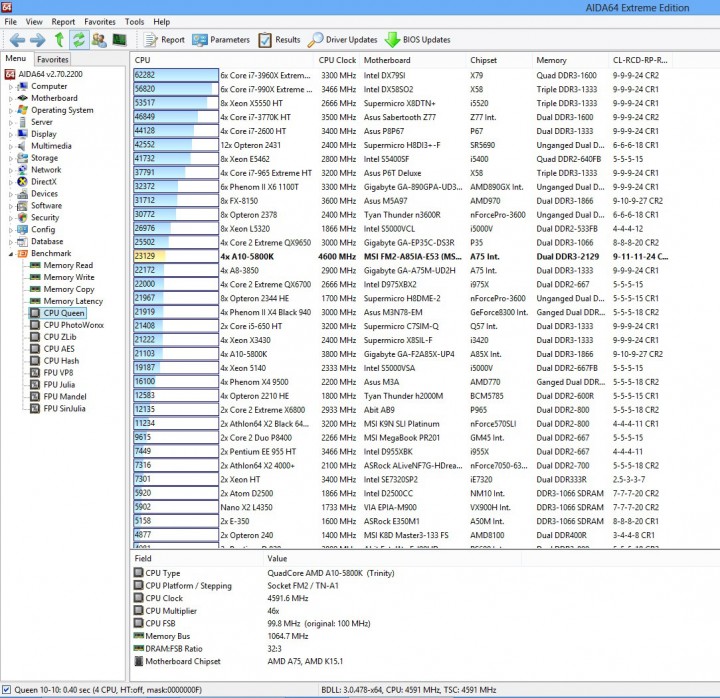720x698 pixels.
Task: Expand the Network tree node arrow
Action: click(11, 170)
